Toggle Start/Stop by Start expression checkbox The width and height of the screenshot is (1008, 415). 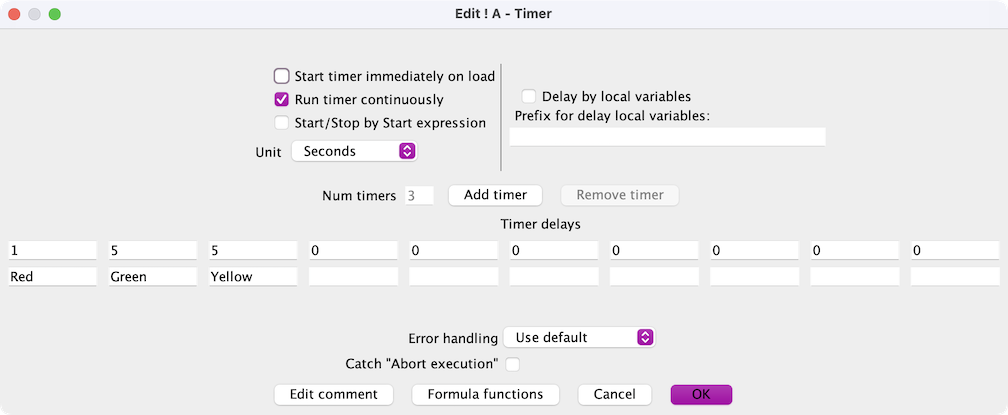(x=282, y=123)
